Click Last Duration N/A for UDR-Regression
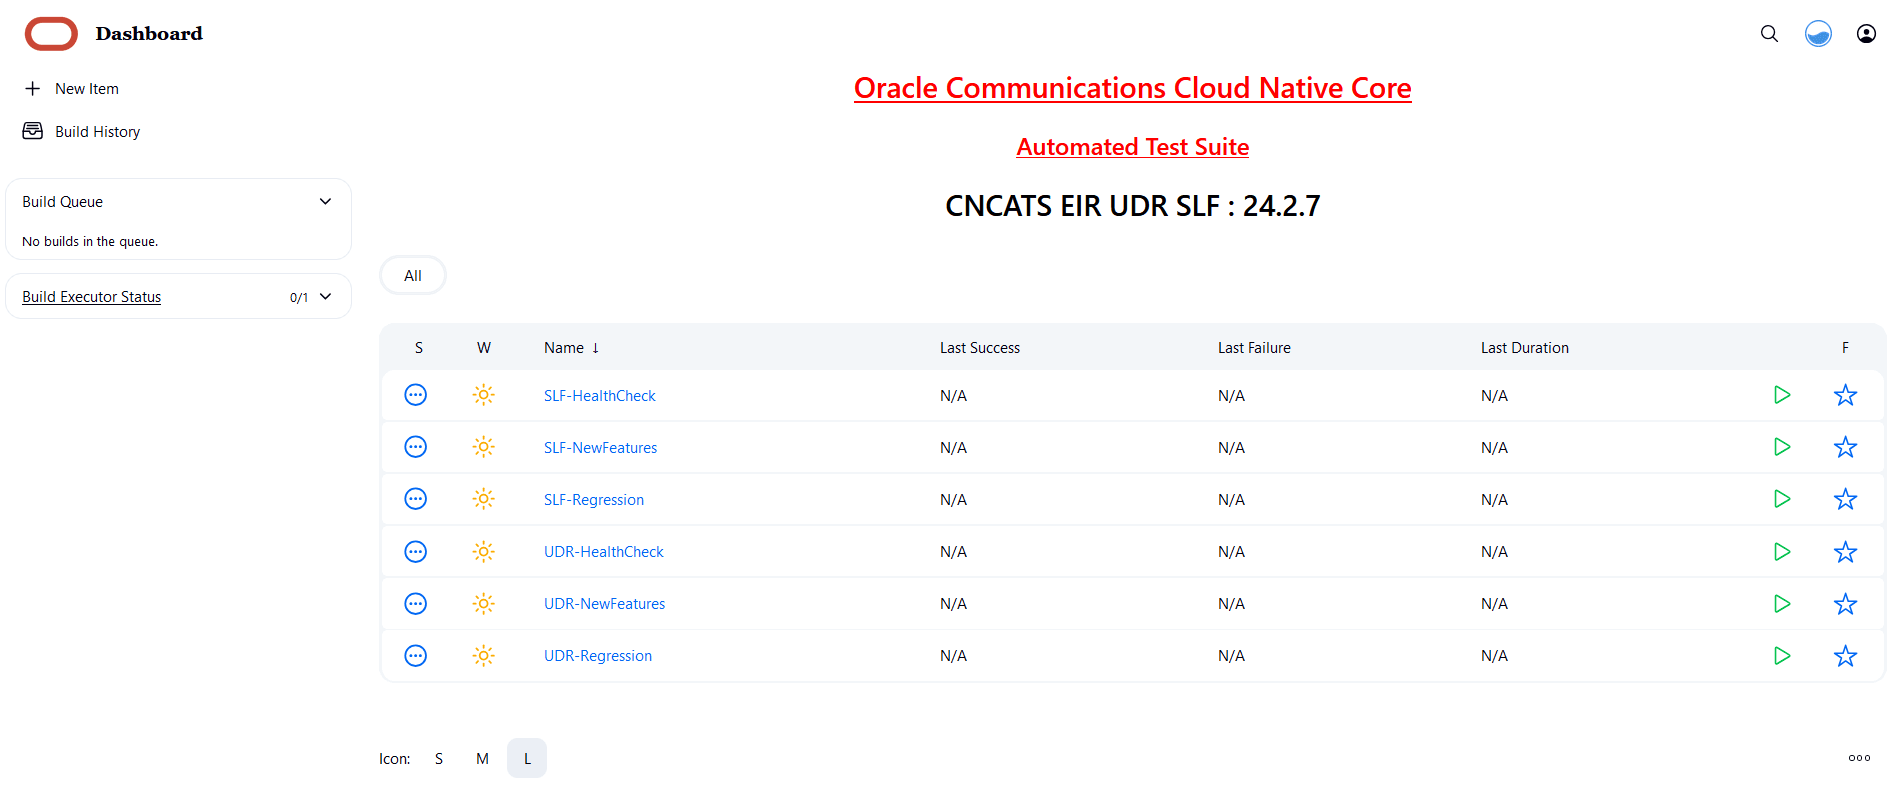1894x786 pixels. (x=1494, y=656)
